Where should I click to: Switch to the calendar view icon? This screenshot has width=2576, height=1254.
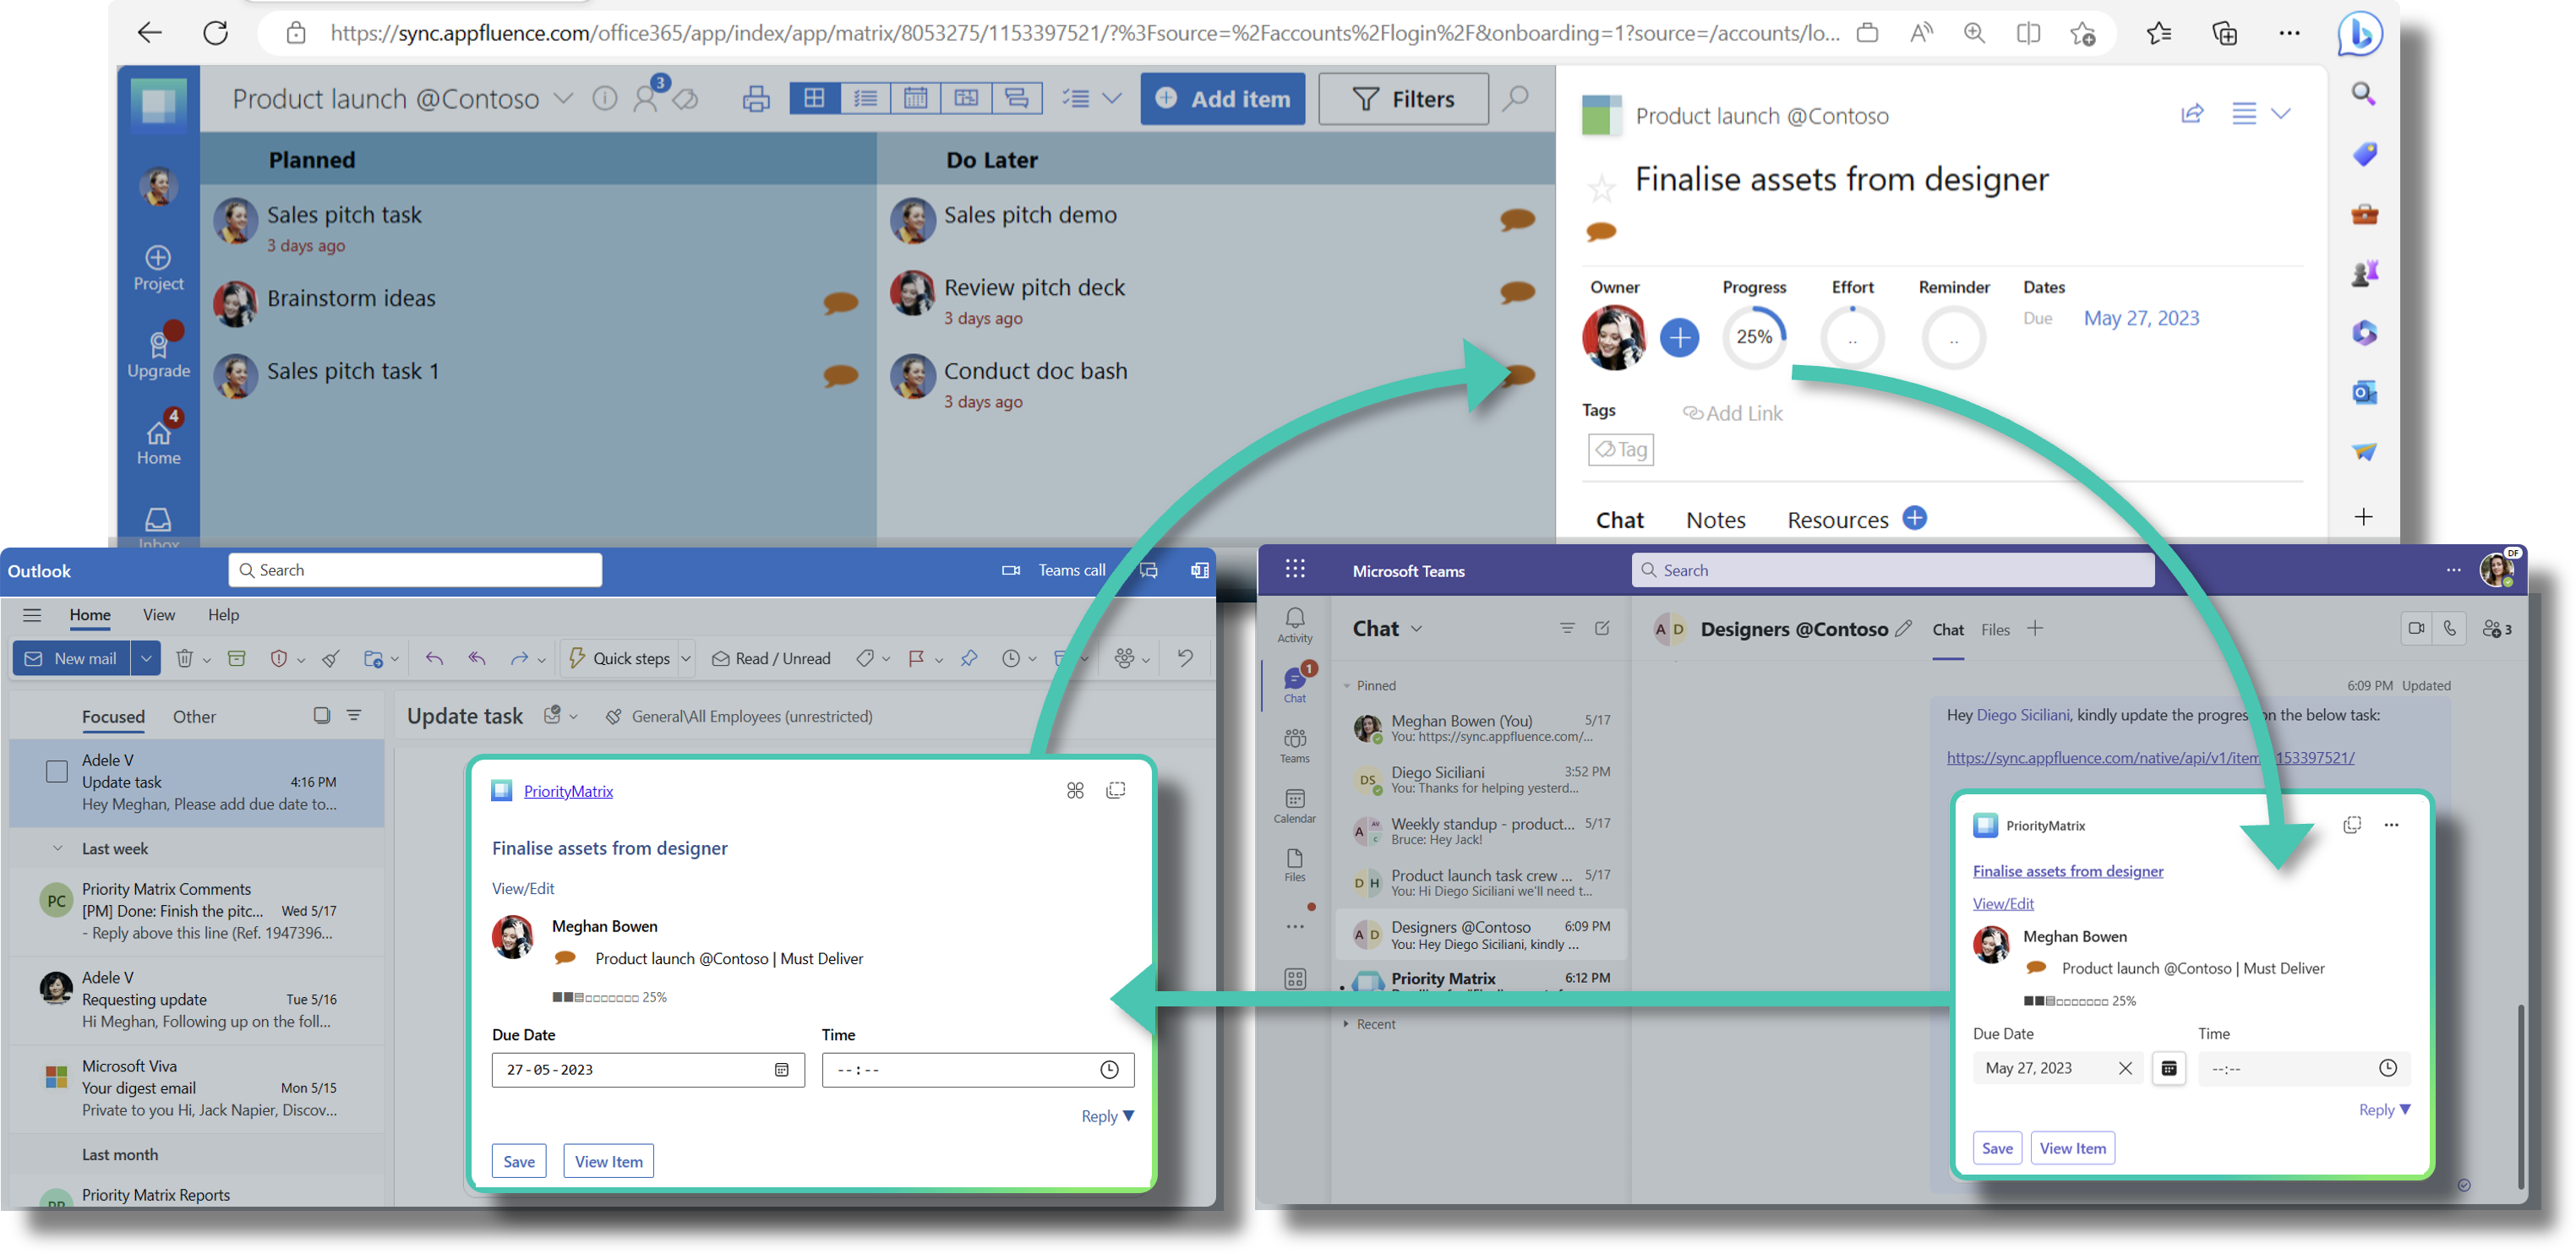(915, 98)
